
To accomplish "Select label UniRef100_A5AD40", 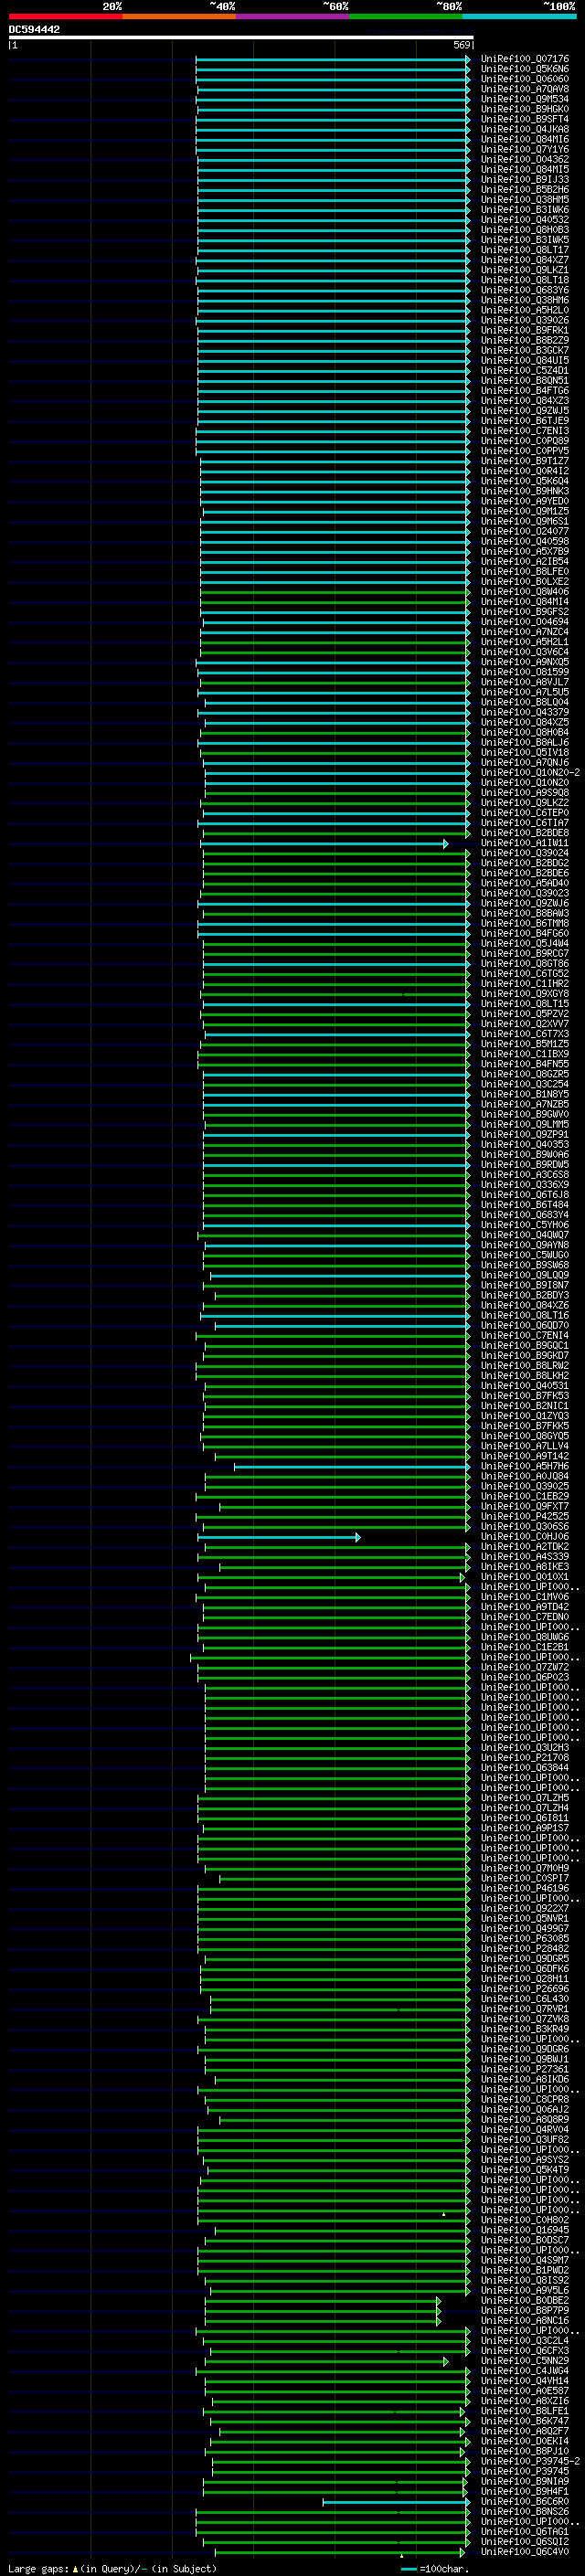I will point(525,883).
